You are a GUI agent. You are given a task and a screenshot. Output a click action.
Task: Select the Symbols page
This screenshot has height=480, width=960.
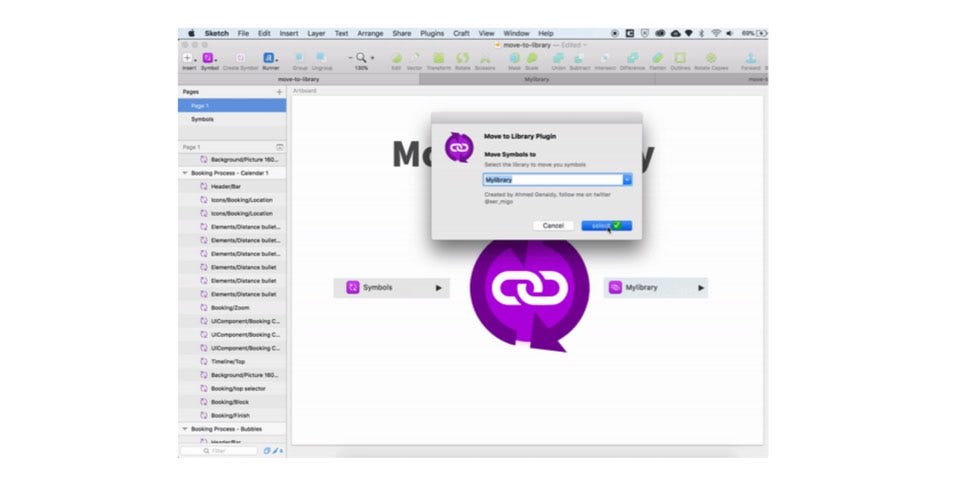[232, 119]
